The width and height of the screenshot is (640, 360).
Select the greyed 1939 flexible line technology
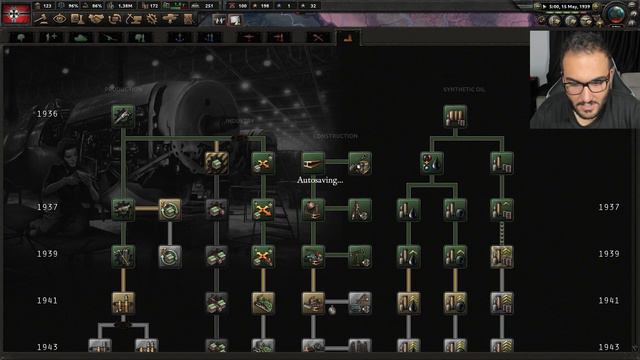point(170,256)
